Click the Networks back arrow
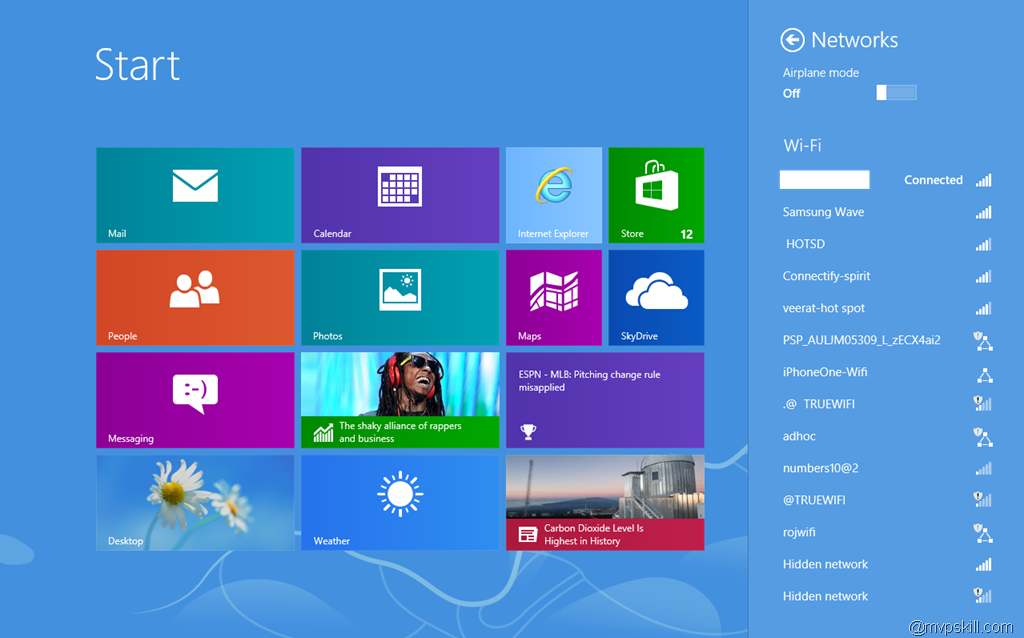The image size is (1024, 638). click(792, 40)
